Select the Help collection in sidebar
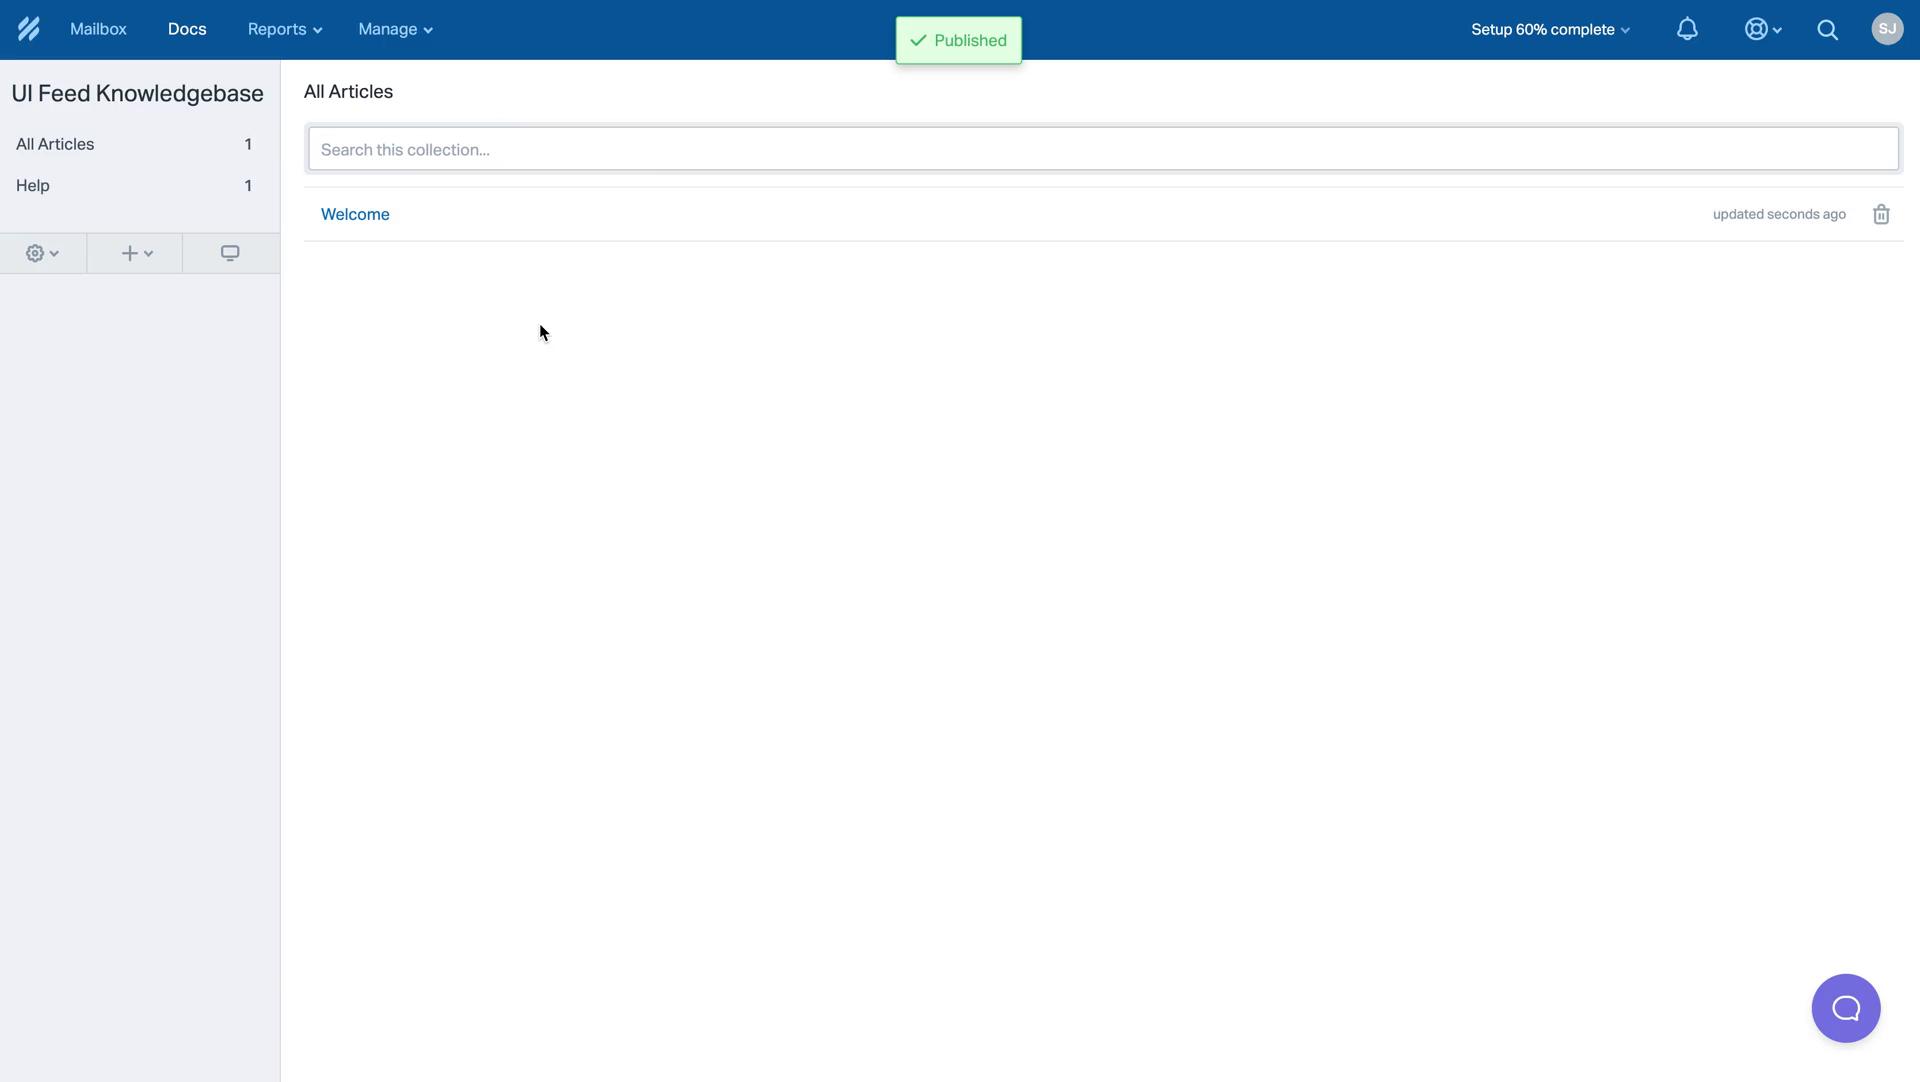This screenshot has width=1920, height=1082. click(x=32, y=185)
